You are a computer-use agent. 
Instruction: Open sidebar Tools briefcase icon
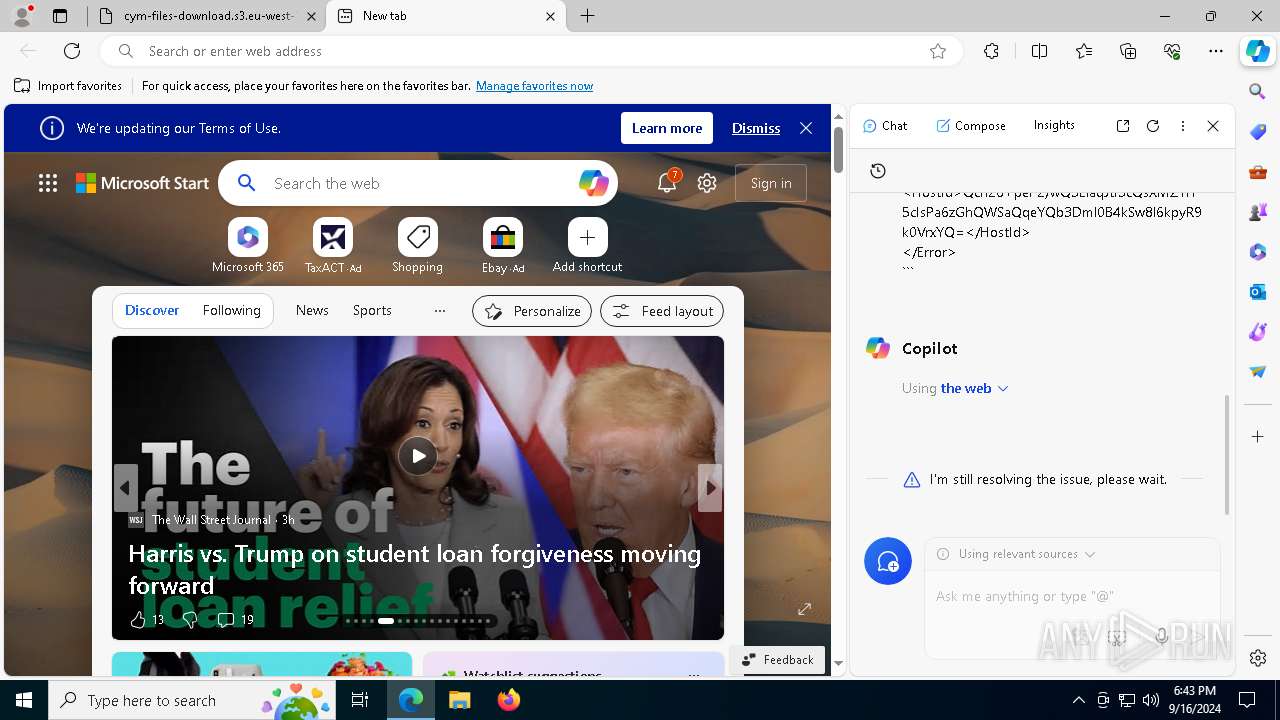(x=1258, y=172)
